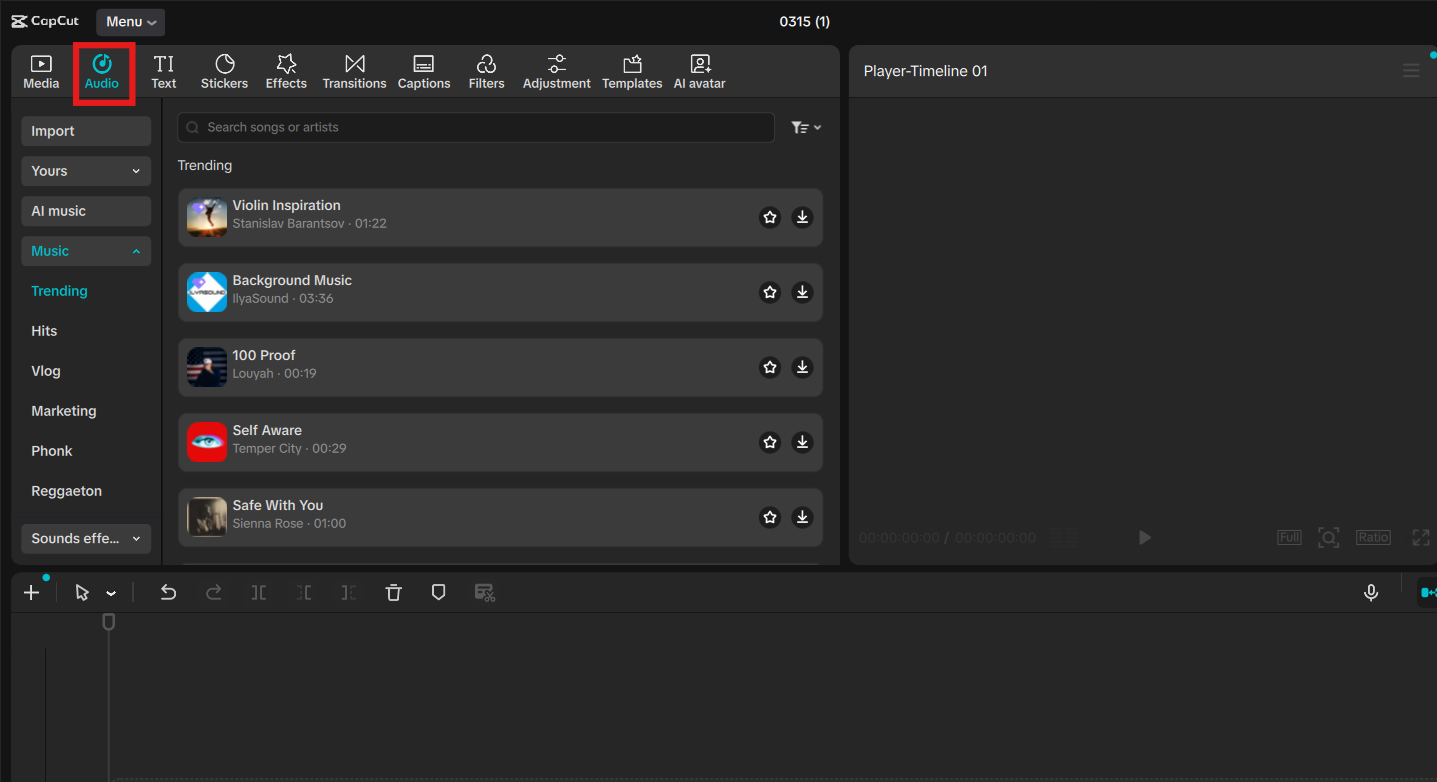
Task: Expand the Sounds effects section
Action: pos(86,538)
